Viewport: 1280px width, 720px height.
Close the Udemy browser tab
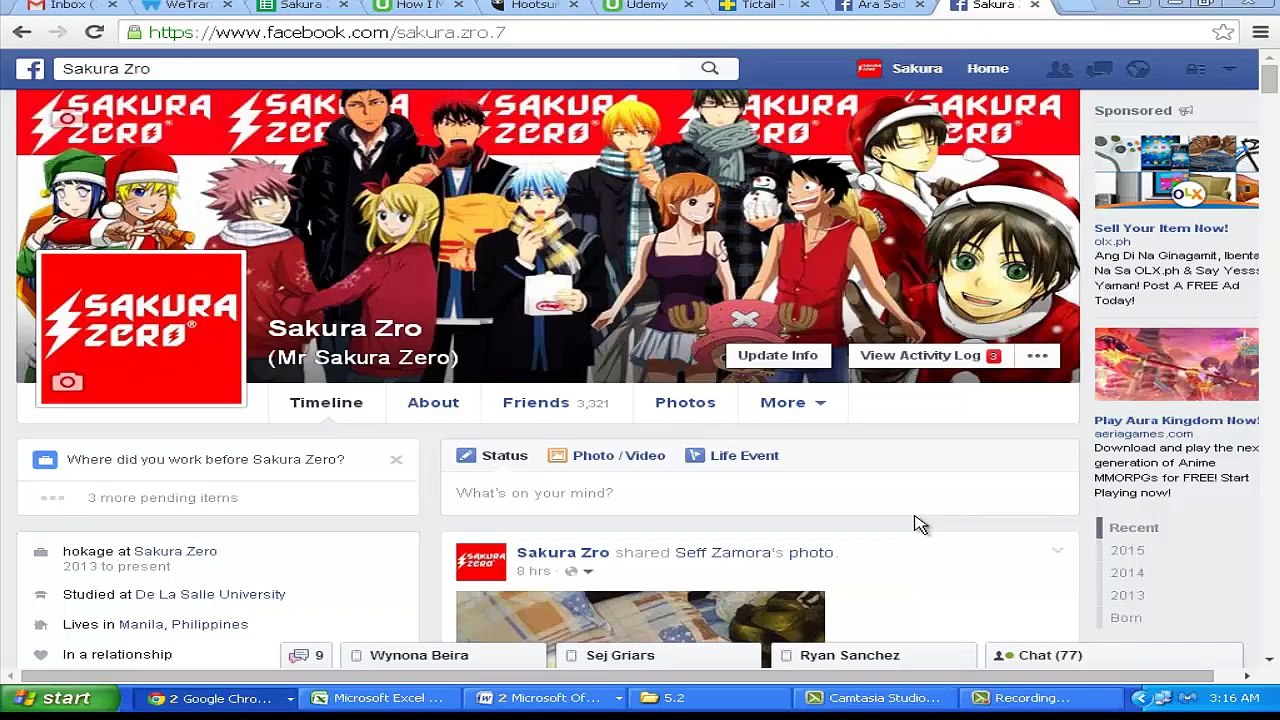coord(688,5)
